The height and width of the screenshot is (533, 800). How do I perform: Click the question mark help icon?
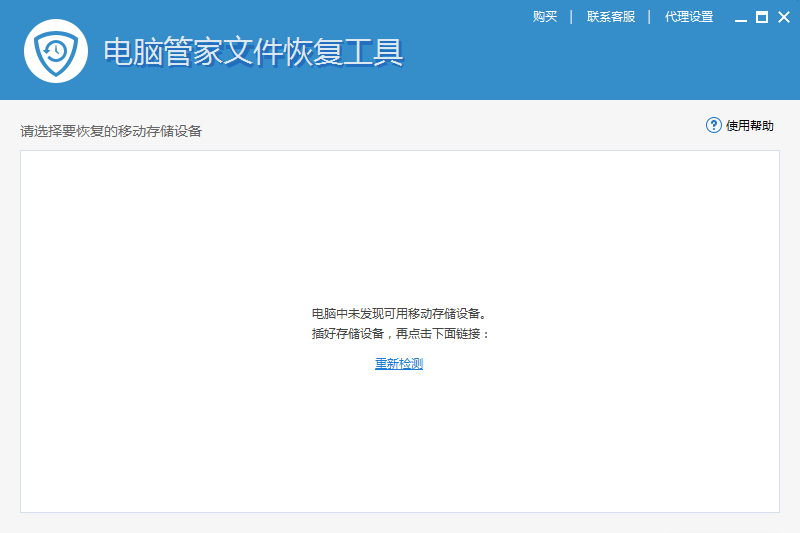[x=714, y=125]
